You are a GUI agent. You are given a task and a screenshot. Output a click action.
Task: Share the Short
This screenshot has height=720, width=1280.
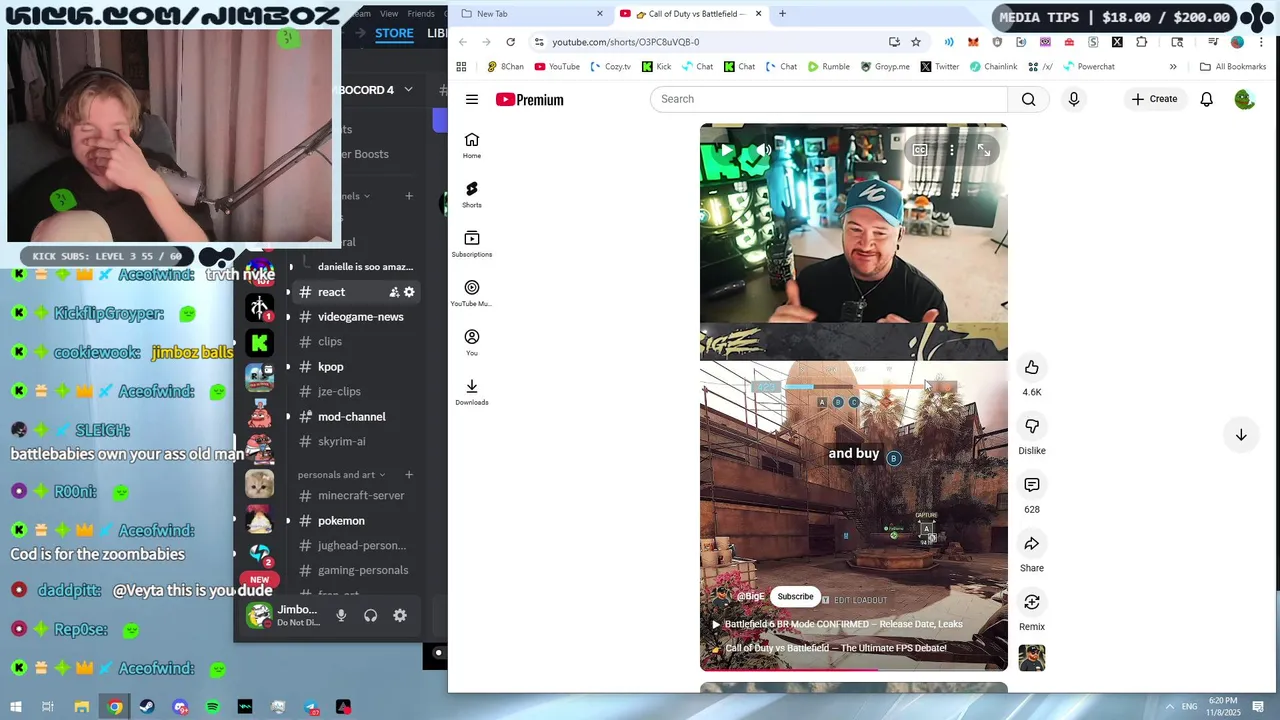pos(1032,543)
